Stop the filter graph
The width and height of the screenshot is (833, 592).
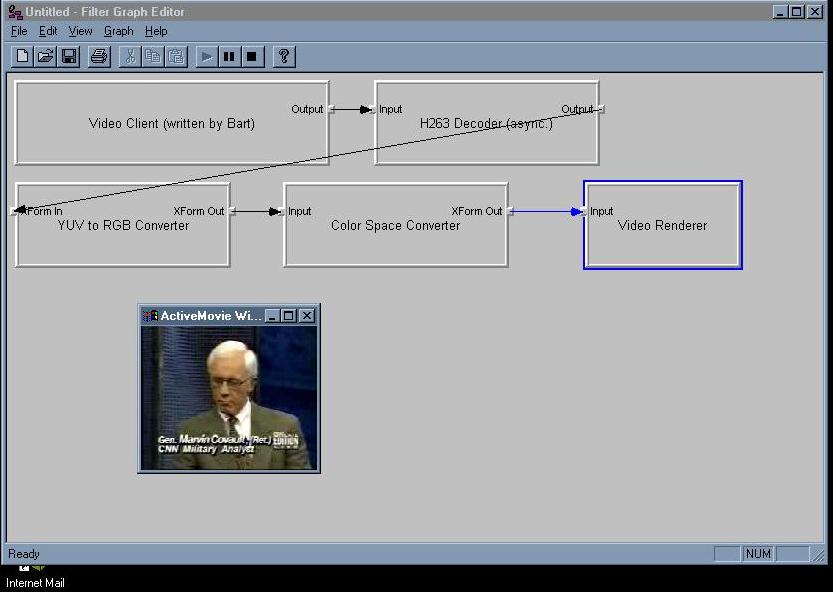click(253, 56)
